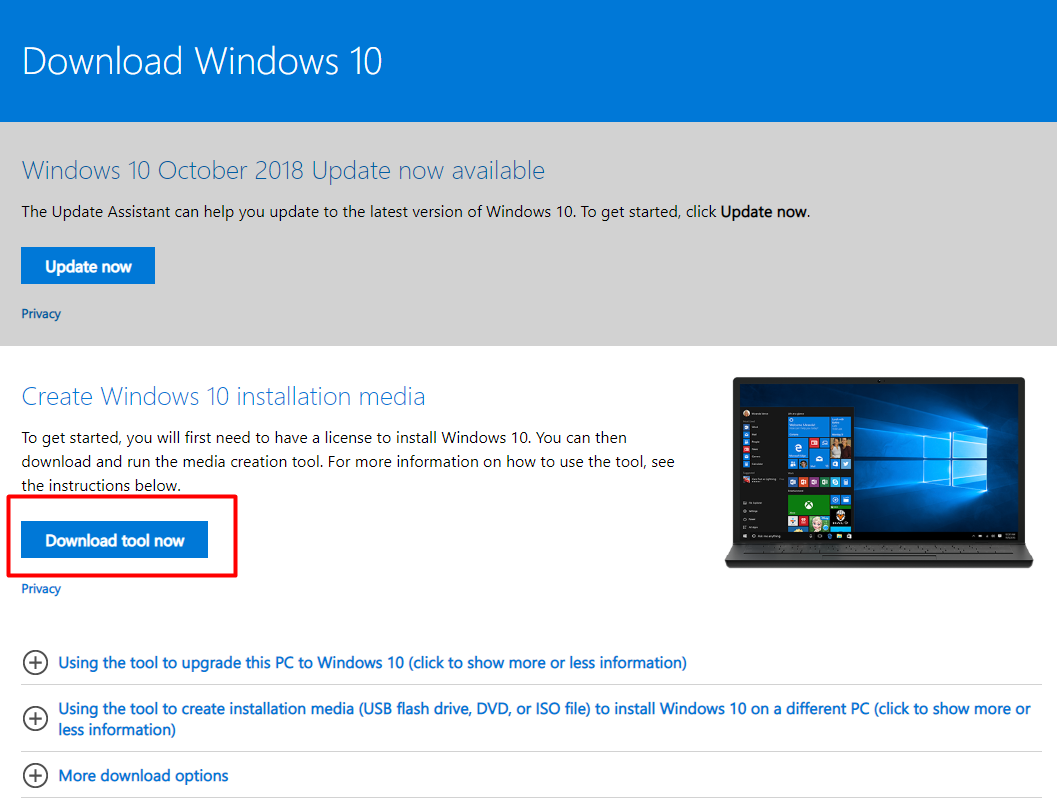
Task: Expand plus icon for create installation media section
Action: [35, 718]
